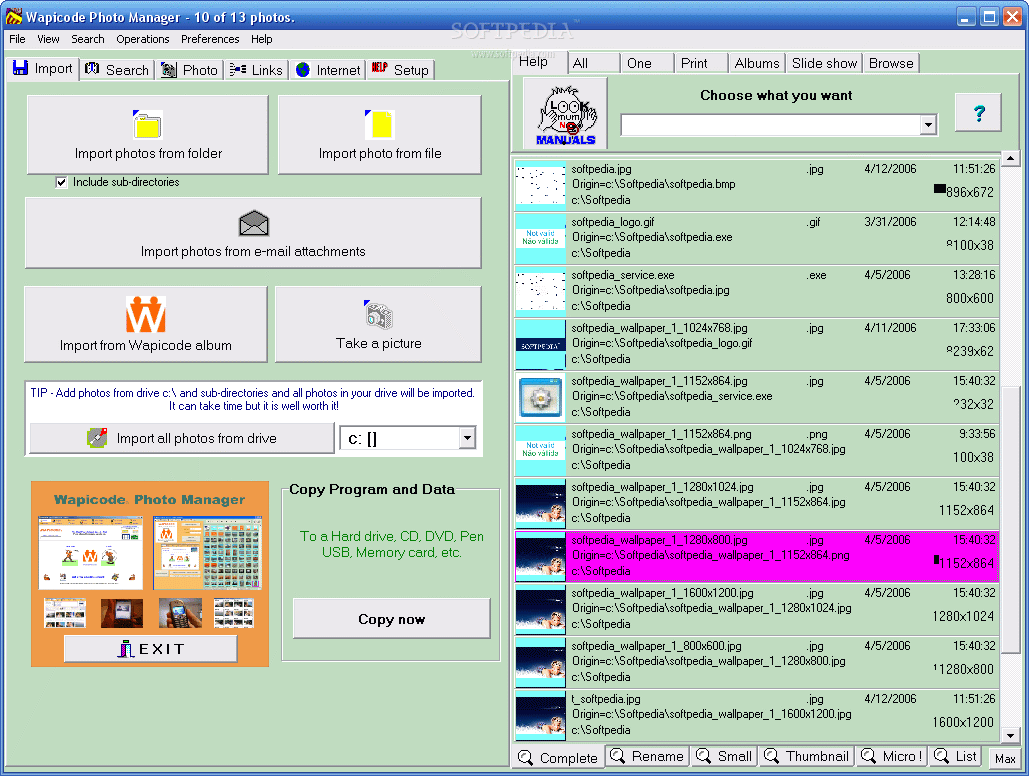Open the Help menu in menu bar
The height and width of the screenshot is (776, 1029).
click(261, 39)
